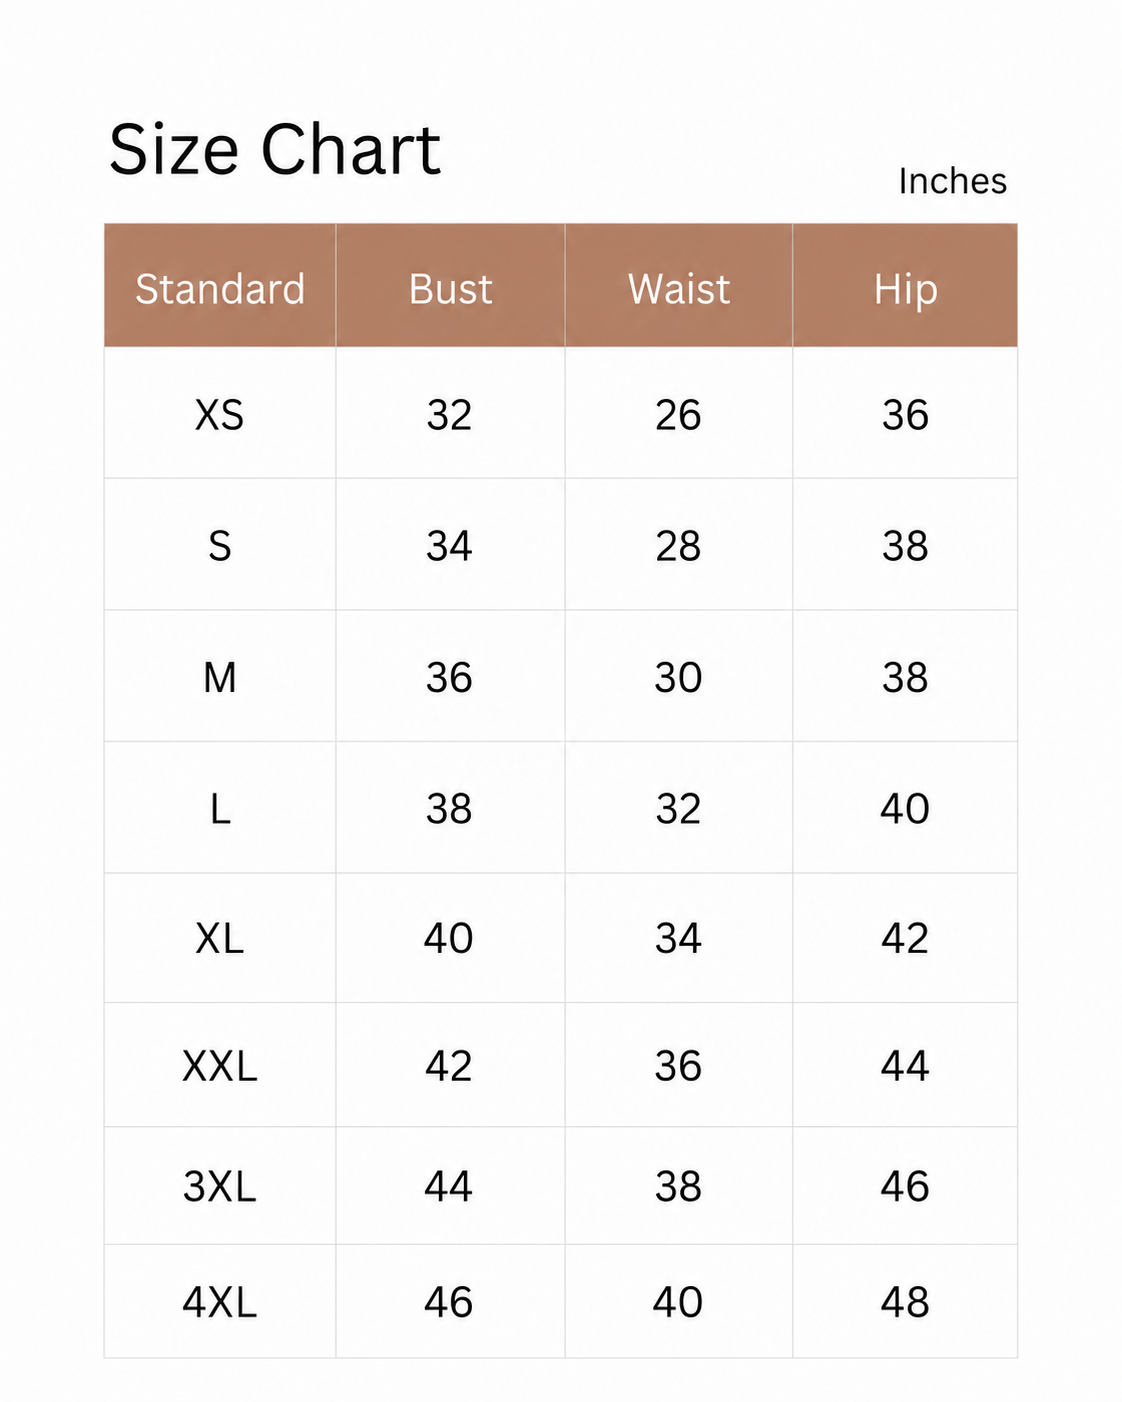Click the XS size row label
Viewport: 1122px width, 1402px height.
pyautogui.click(x=220, y=415)
